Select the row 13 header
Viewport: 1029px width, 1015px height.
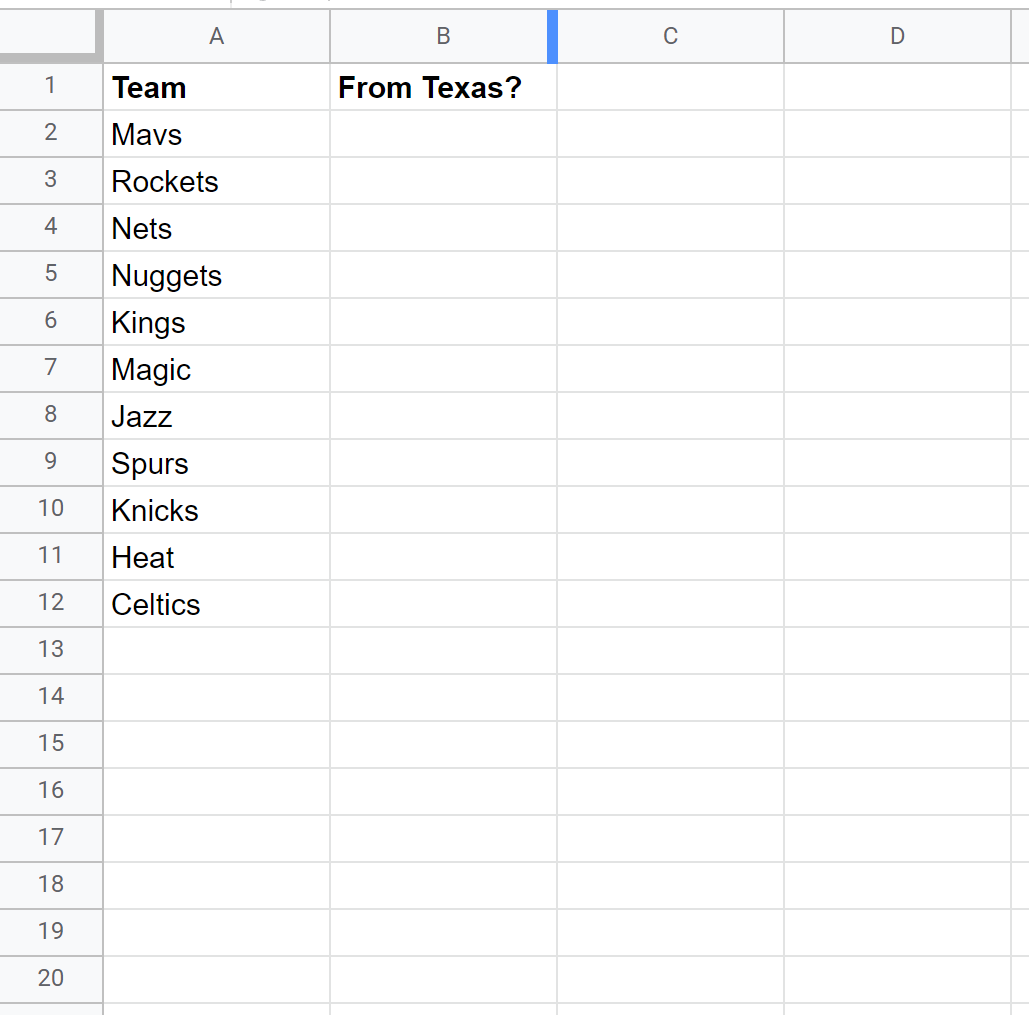51,650
